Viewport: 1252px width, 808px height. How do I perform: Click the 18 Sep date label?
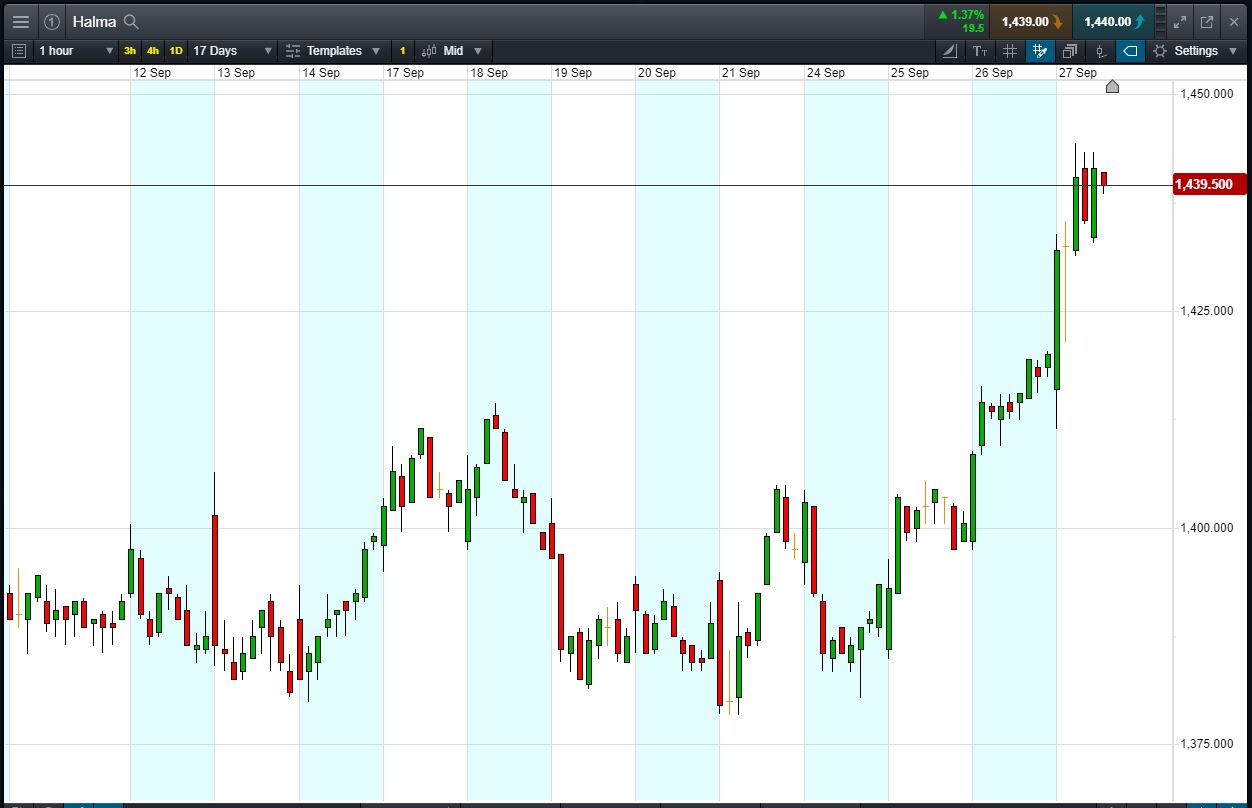coord(489,73)
